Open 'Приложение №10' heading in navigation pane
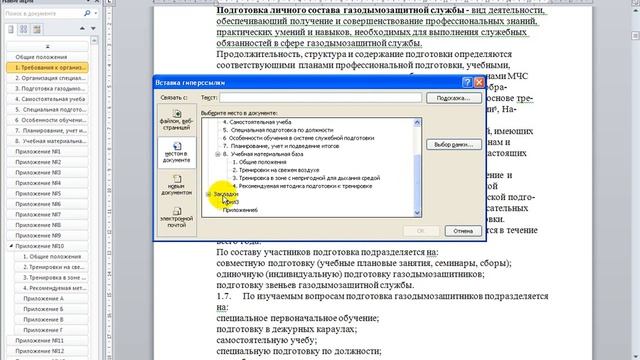This screenshot has width=640, height=360. [x=47, y=246]
